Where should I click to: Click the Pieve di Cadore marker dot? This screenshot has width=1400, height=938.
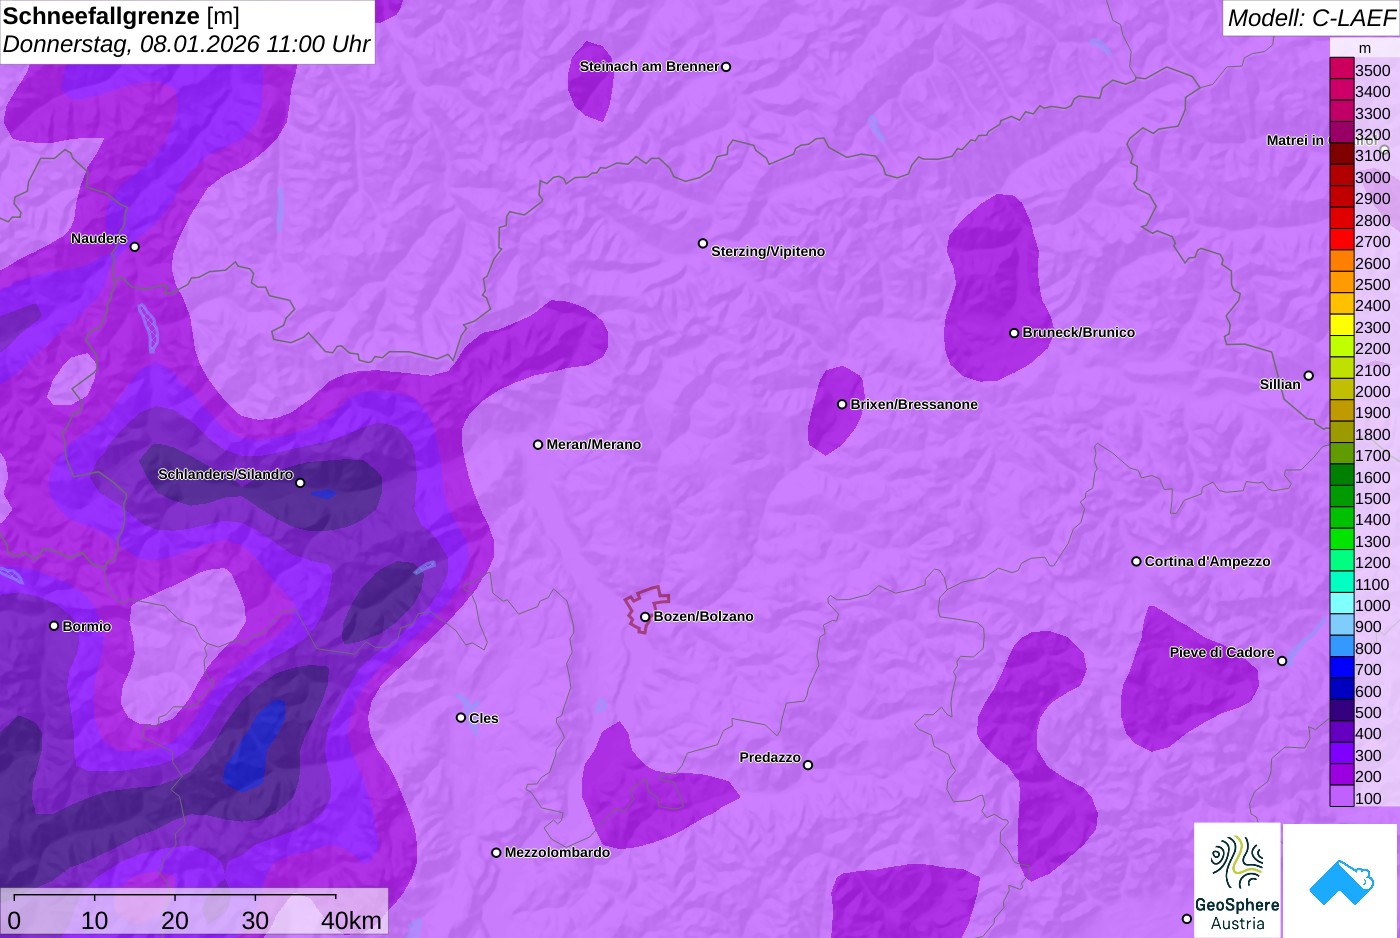(1282, 661)
